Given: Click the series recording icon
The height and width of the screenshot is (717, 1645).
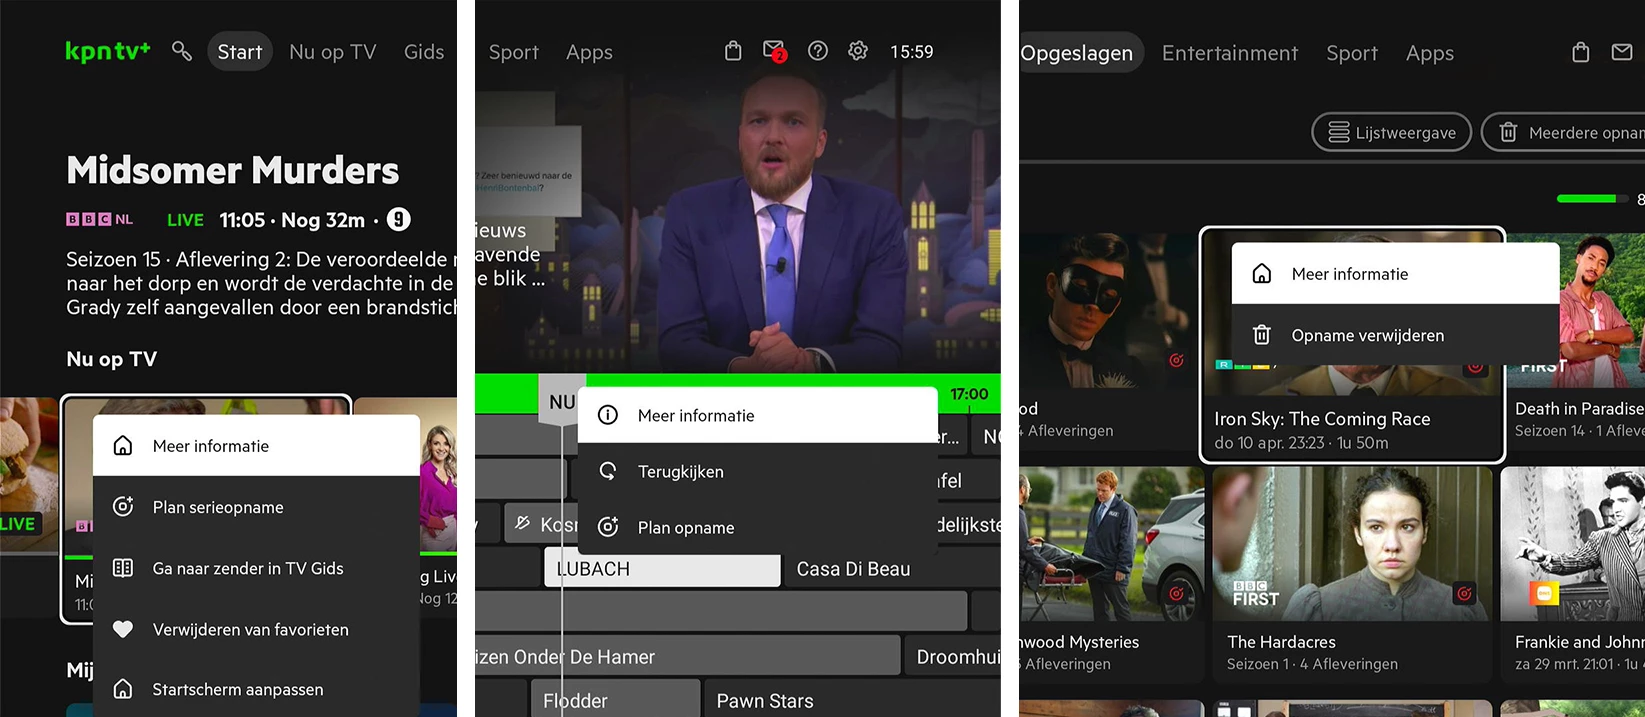Looking at the screenshot, I should click(x=123, y=507).
